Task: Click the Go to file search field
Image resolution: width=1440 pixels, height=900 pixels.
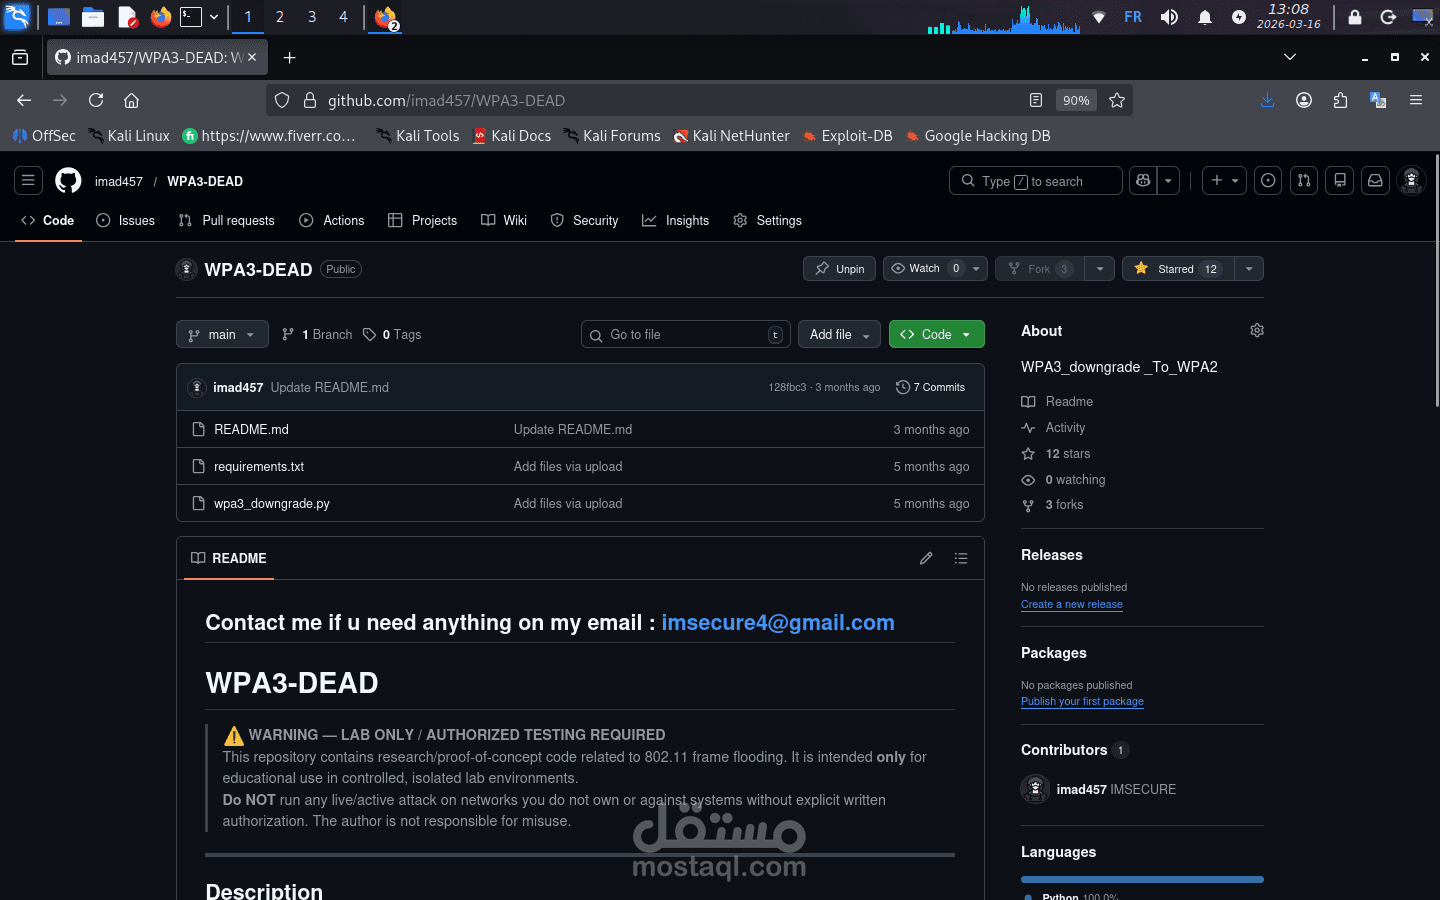Action: pos(685,334)
